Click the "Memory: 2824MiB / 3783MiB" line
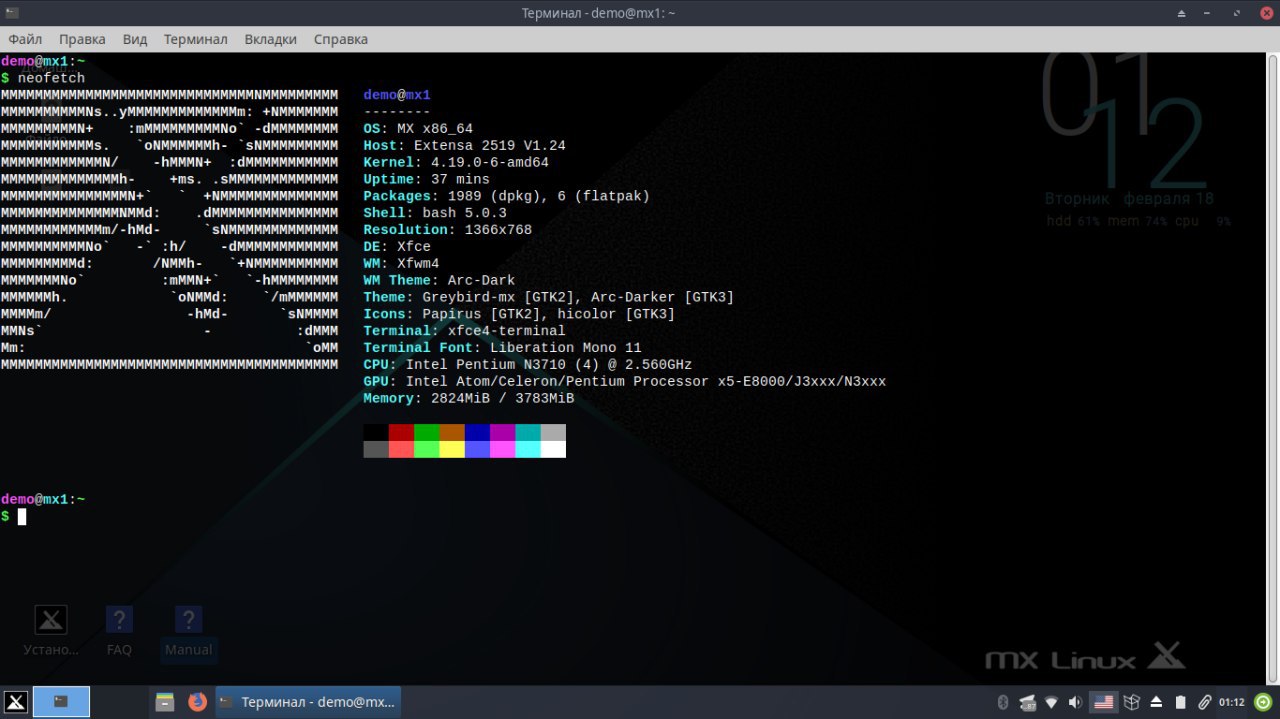Screen dimensions: 1280x719 pyautogui.click(x=469, y=398)
